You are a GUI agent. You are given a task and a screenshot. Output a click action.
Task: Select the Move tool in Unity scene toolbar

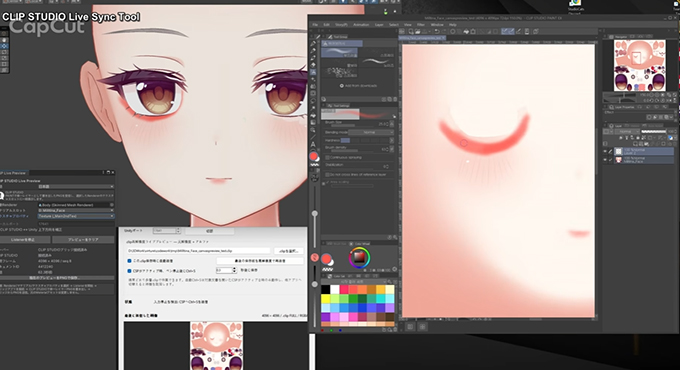coord(4,46)
